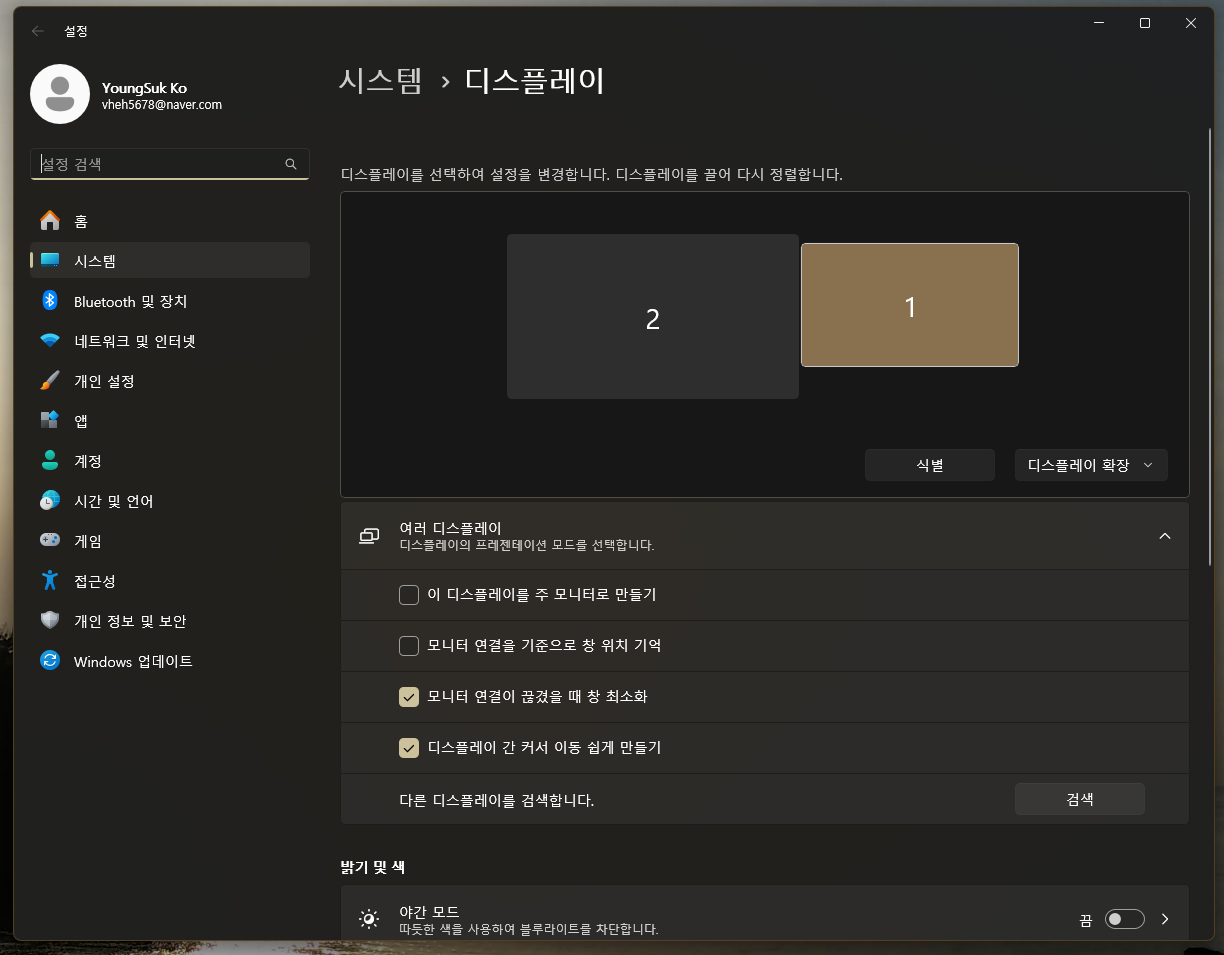Open 앱 settings page
Screen dimensions: 1224x955
coord(170,421)
